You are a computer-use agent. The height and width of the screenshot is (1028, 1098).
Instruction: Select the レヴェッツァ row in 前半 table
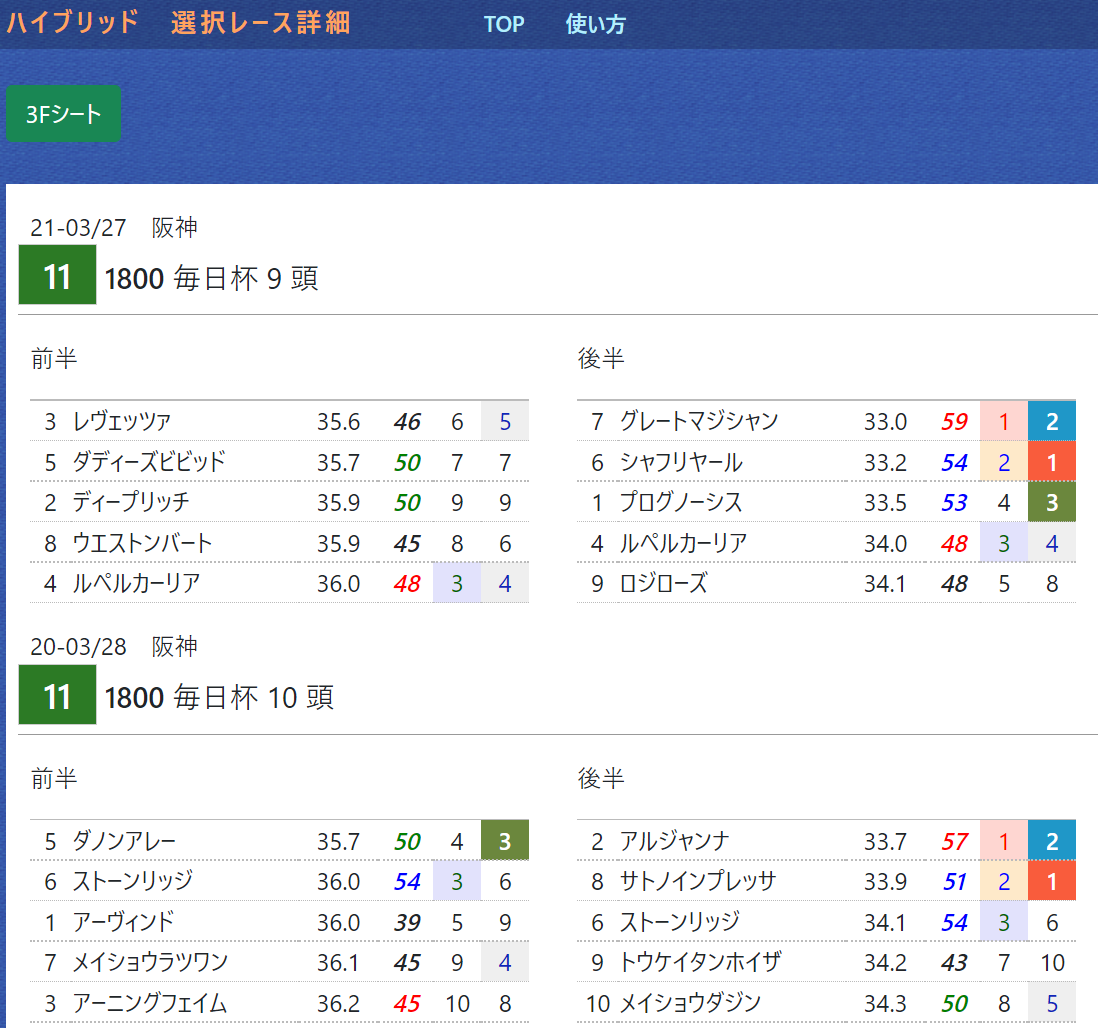279,422
